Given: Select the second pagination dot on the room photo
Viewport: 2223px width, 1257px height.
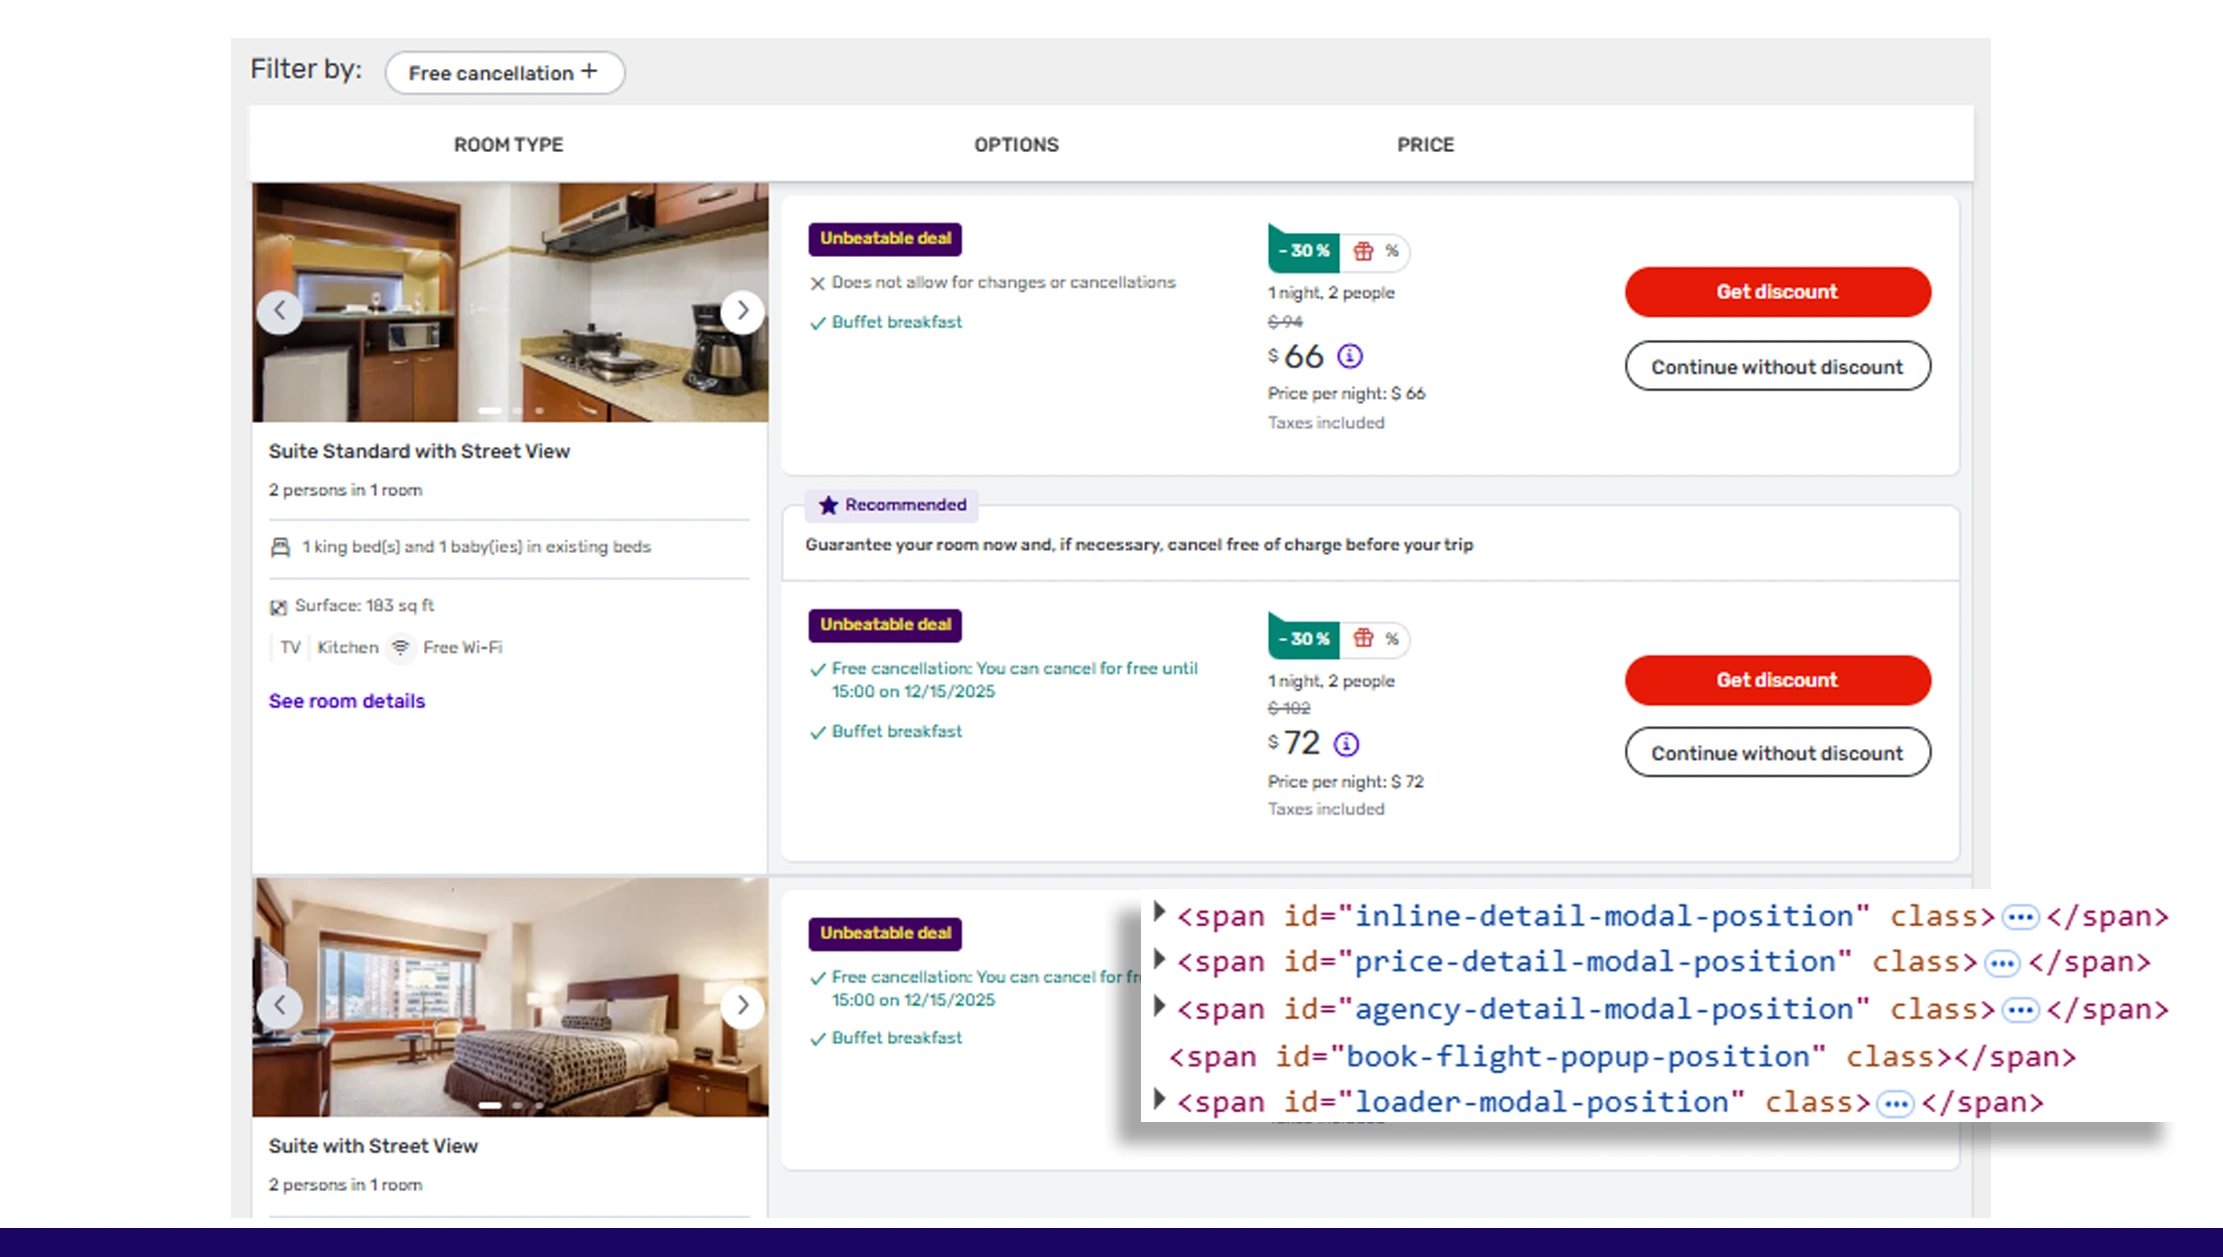Looking at the screenshot, I should click(515, 410).
